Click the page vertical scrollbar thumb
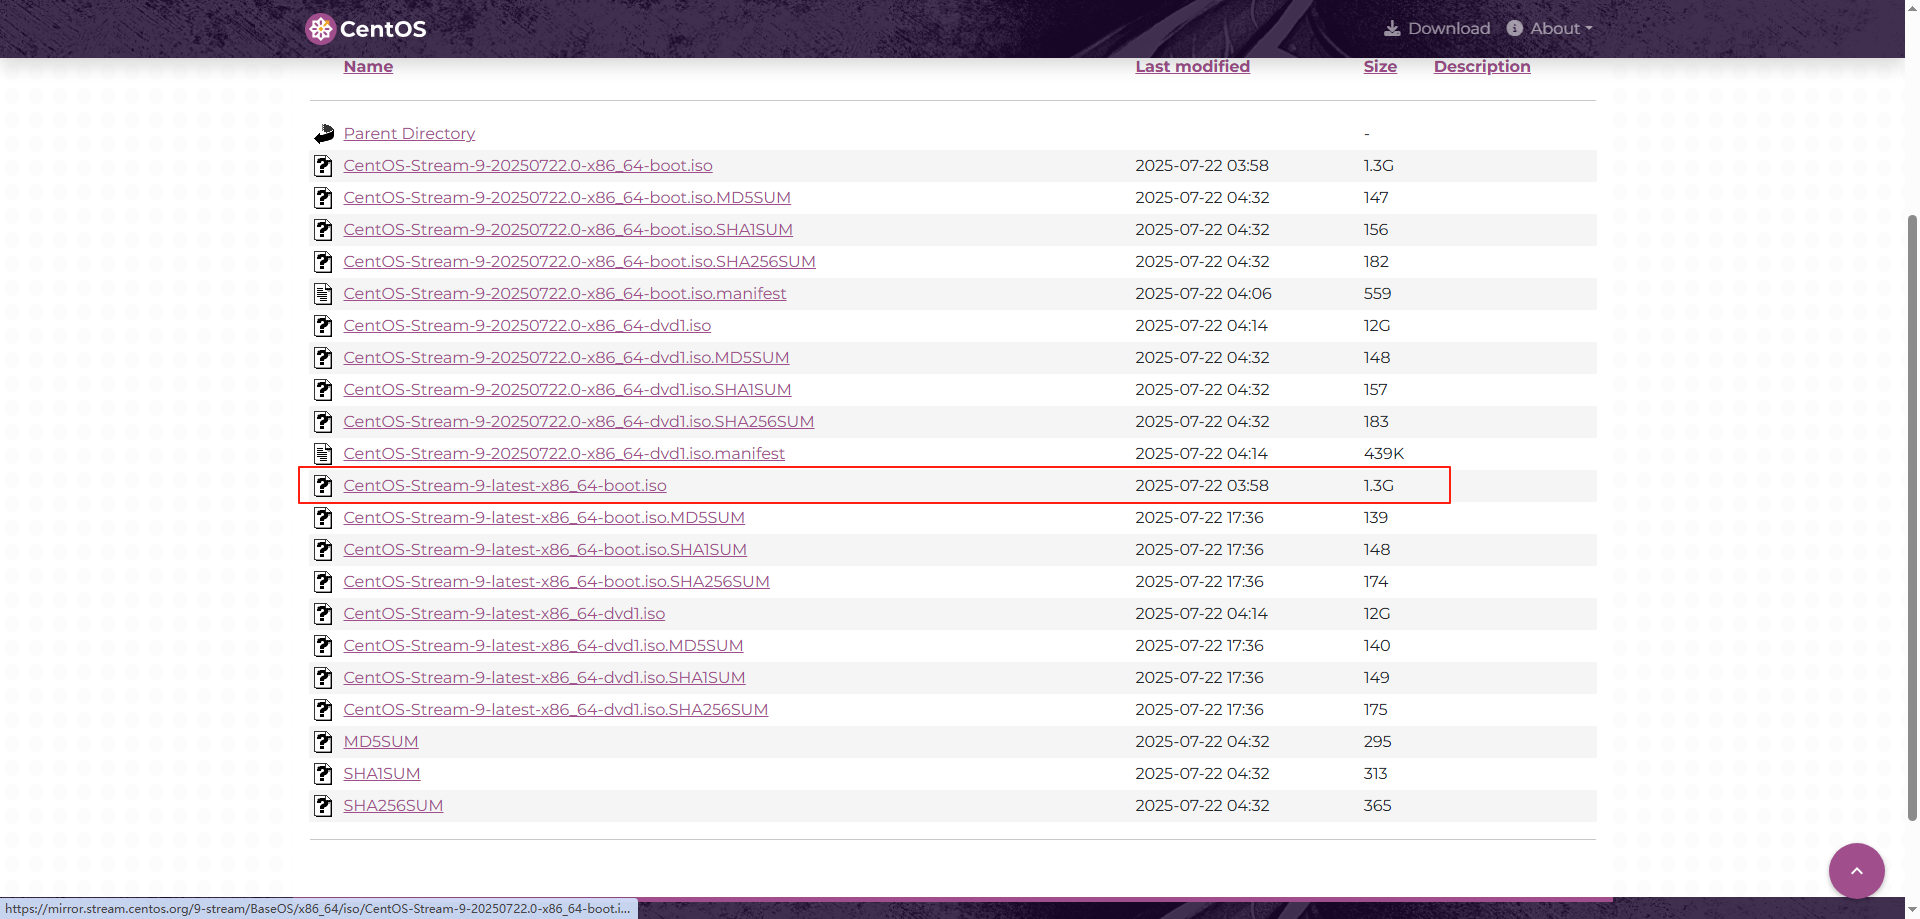 1912,517
